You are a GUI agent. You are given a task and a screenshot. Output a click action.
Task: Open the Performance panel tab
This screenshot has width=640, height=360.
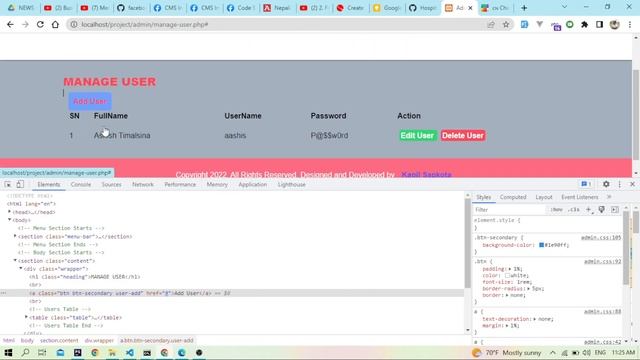click(x=180, y=184)
